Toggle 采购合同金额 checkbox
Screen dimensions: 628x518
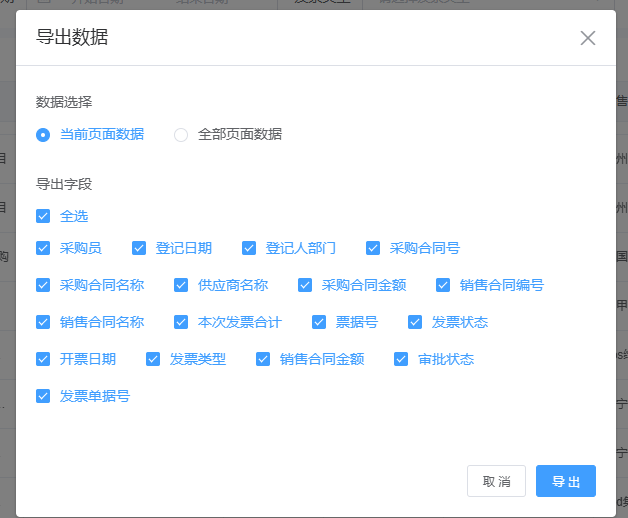pos(305,285)
